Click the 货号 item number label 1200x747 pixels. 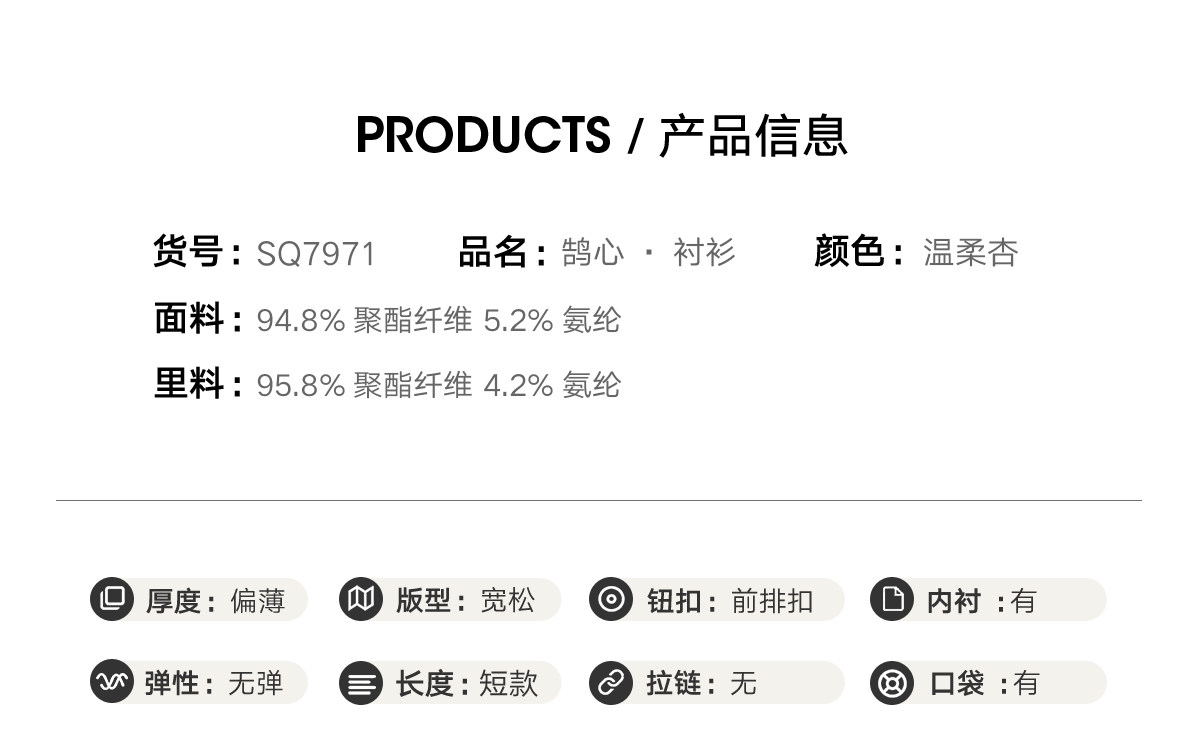pyautogui.click(x=187, y=252)
